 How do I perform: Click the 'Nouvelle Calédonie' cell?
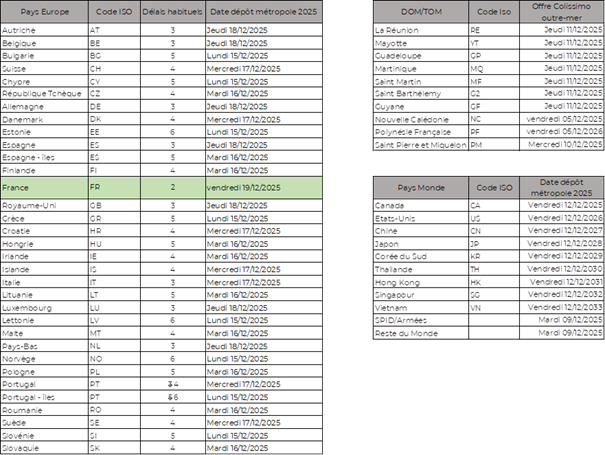[x=421, y=119]
